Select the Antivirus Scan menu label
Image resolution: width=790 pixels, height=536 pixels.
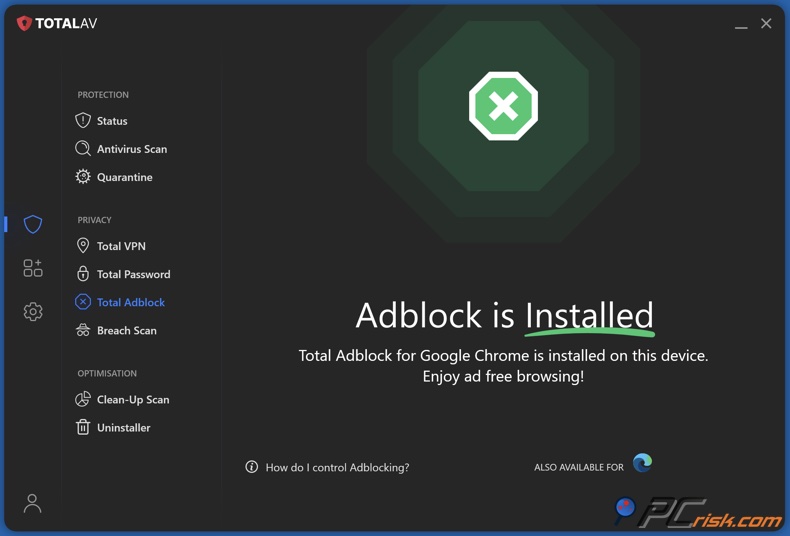coord(132,149)
